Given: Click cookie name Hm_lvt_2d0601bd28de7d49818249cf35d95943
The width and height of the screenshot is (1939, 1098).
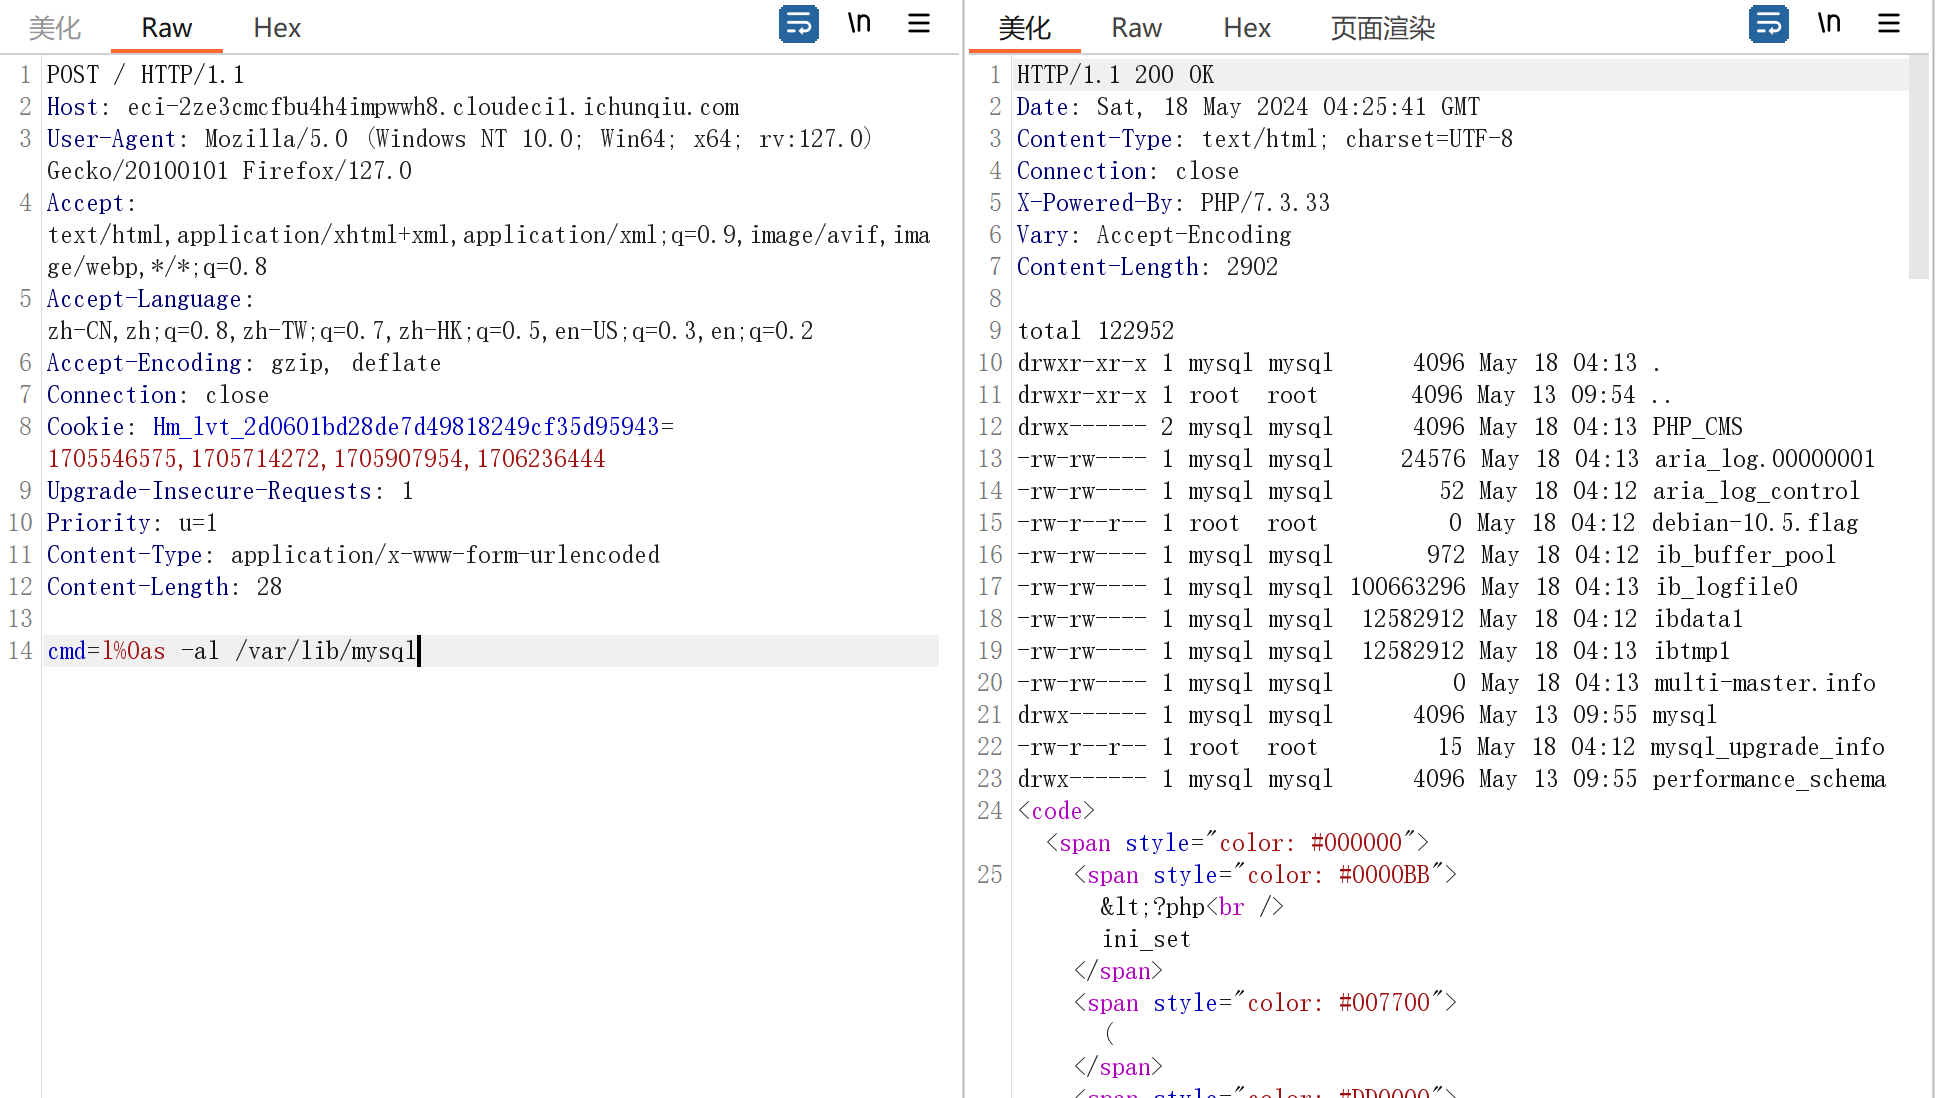Looking at the screenshot, I should 406,427.
